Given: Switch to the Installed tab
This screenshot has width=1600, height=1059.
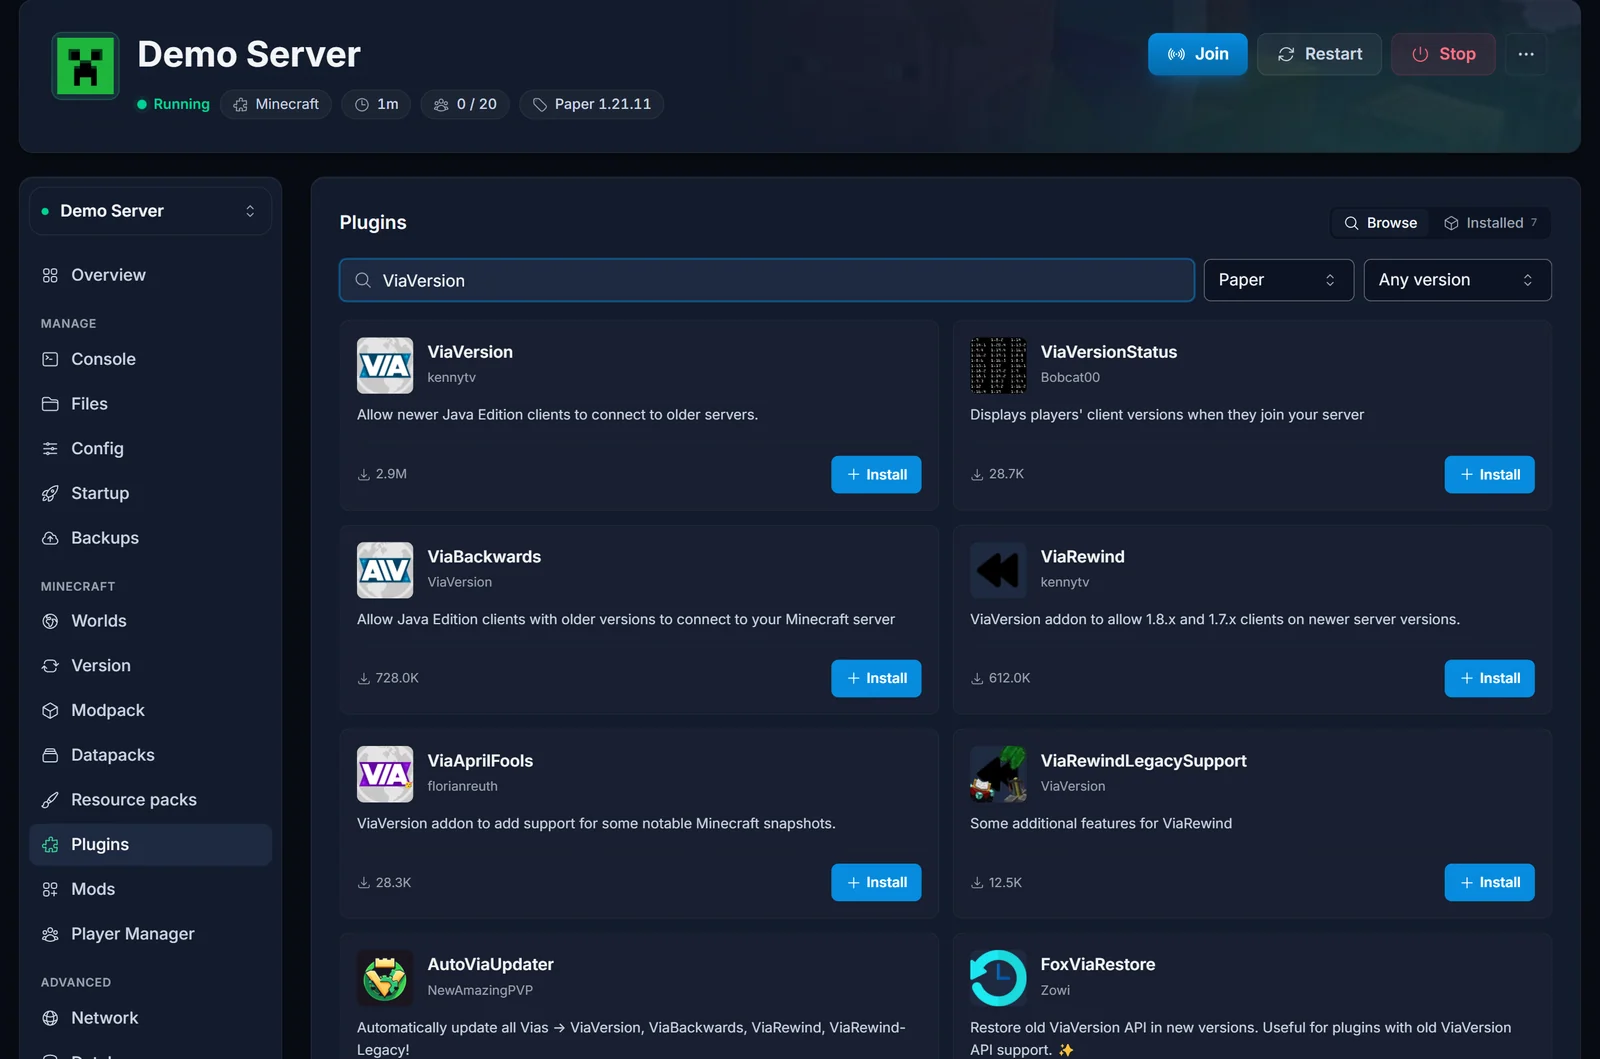Looking at the screenshot, I should 1491,223.
